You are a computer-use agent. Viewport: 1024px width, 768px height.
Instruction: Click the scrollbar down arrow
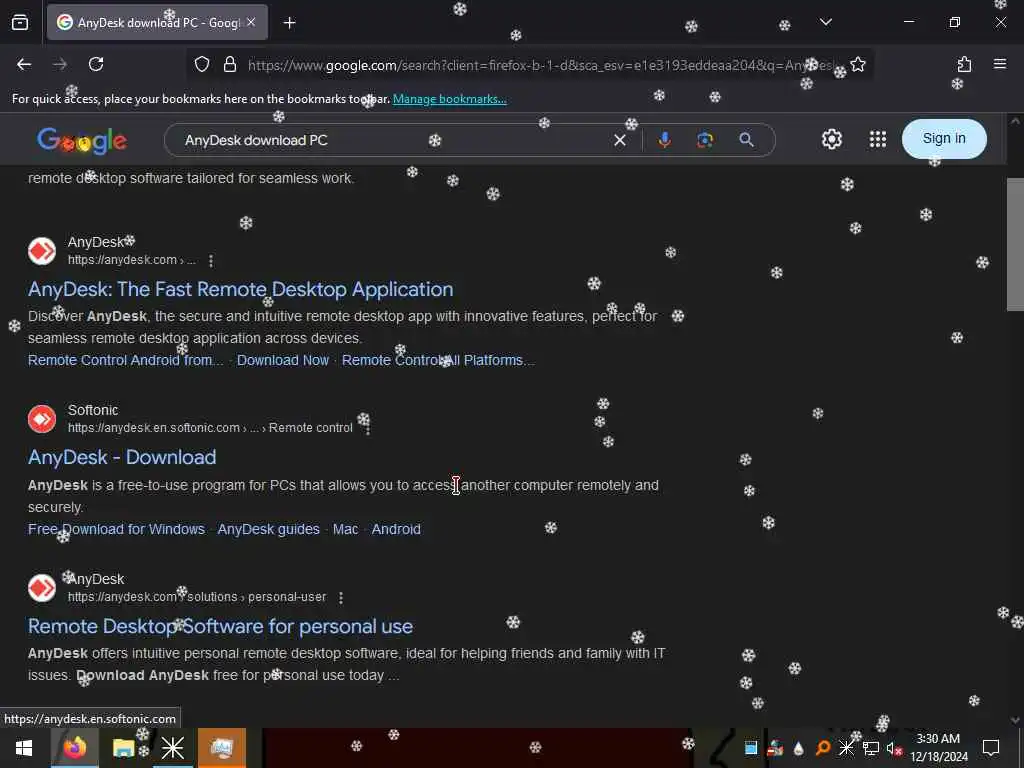pos(1015,720)
